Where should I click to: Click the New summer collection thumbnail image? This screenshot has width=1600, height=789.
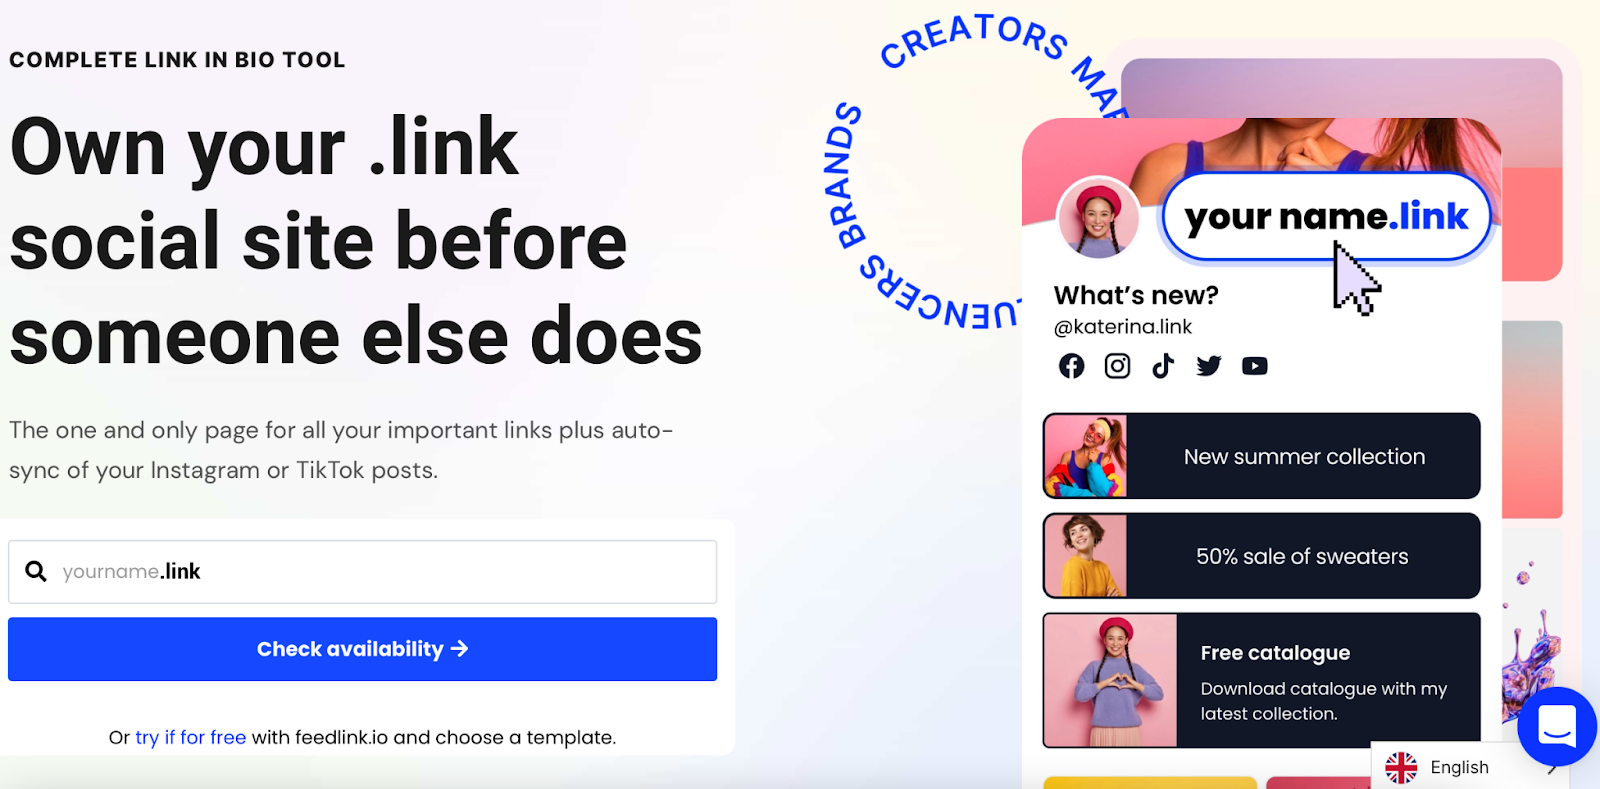point(1085,456)
